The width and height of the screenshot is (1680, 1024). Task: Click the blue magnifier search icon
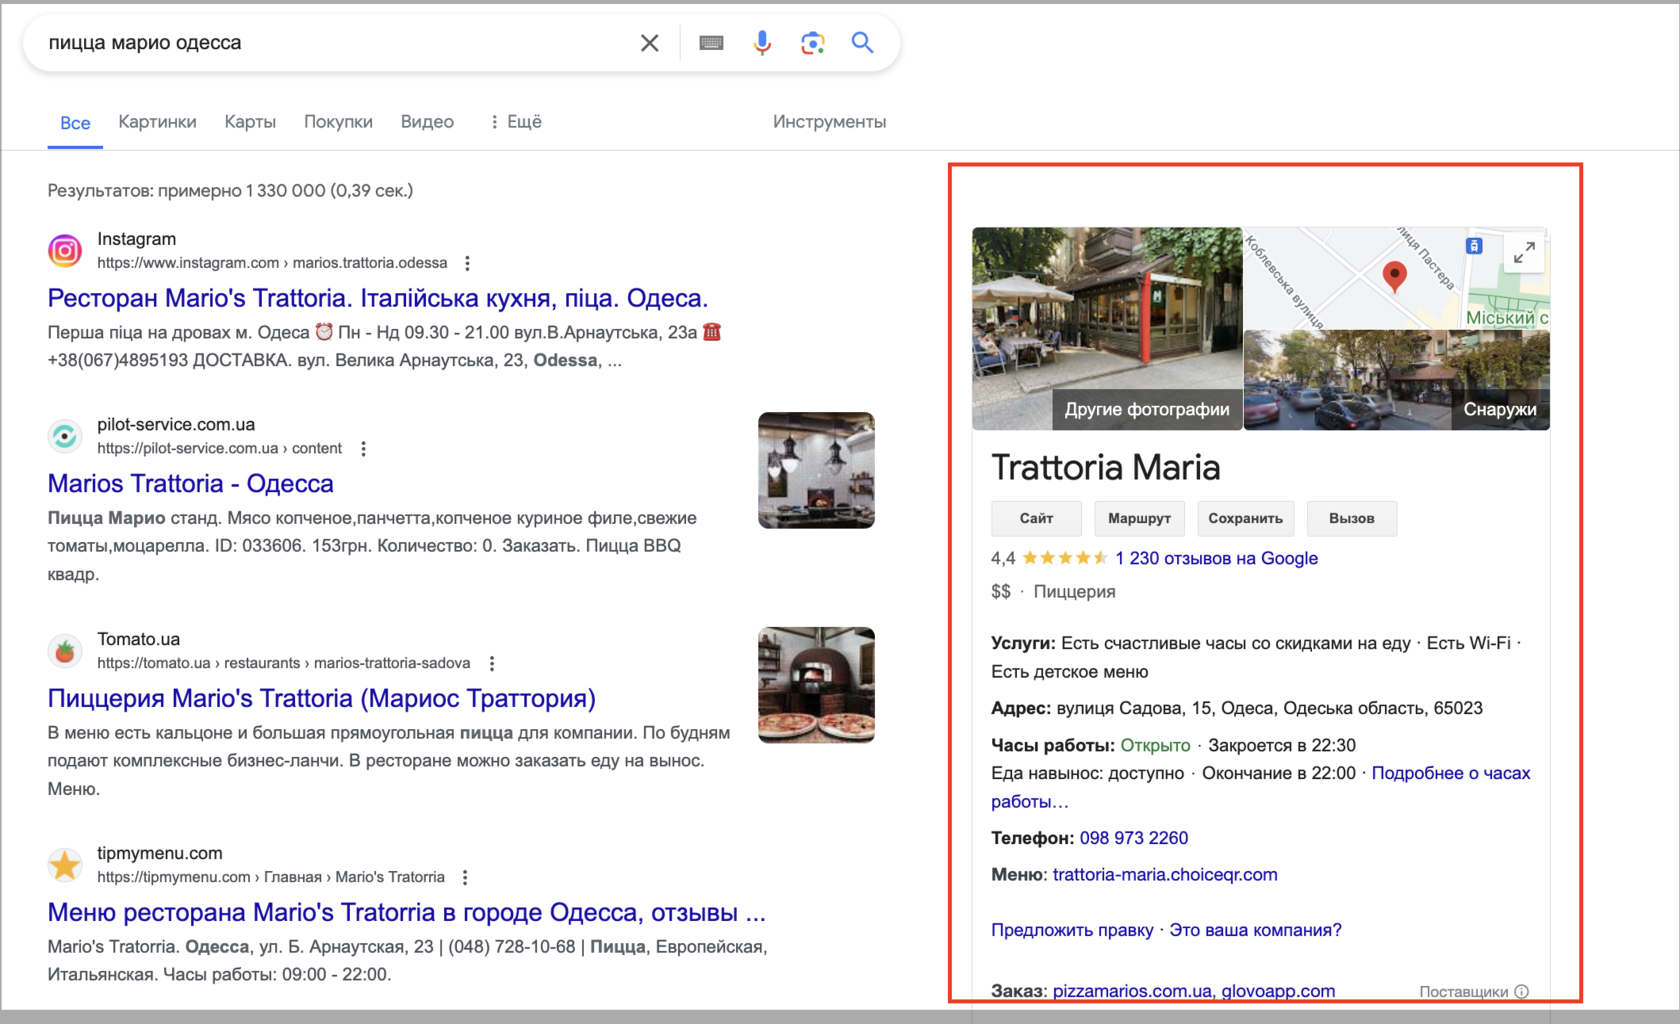click(862, 43)
